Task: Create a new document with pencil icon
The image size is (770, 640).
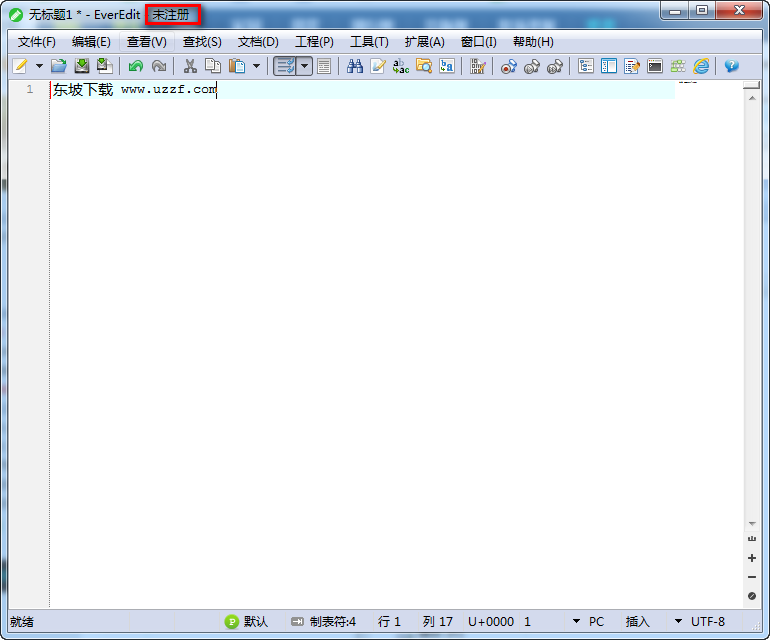Action: tap(20, 66)
